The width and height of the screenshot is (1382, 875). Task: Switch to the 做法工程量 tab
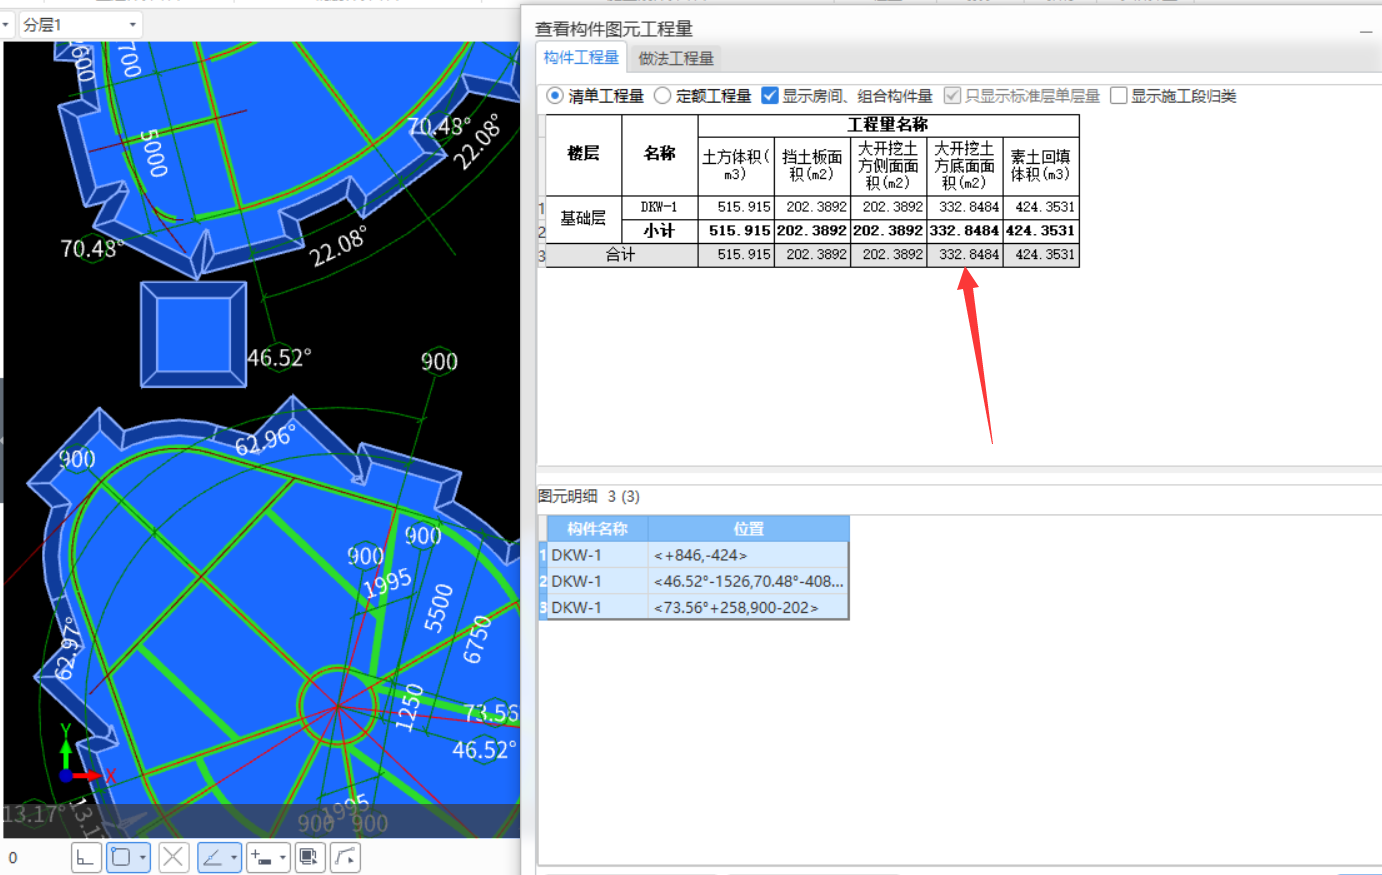point(676,59)
